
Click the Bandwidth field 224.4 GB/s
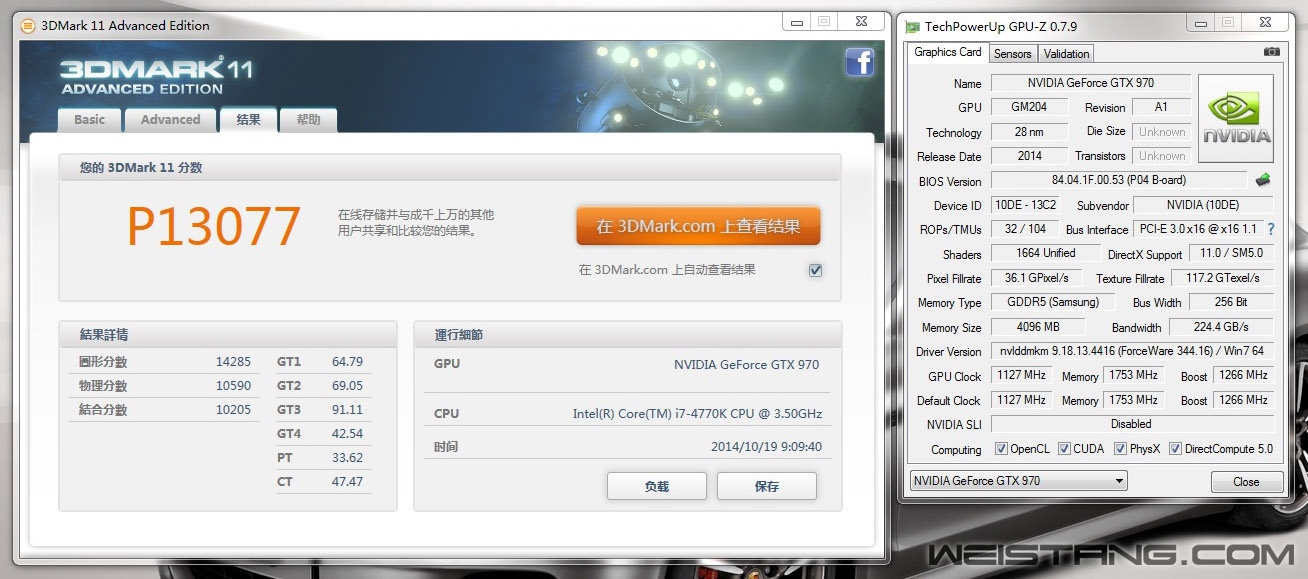1221,327
